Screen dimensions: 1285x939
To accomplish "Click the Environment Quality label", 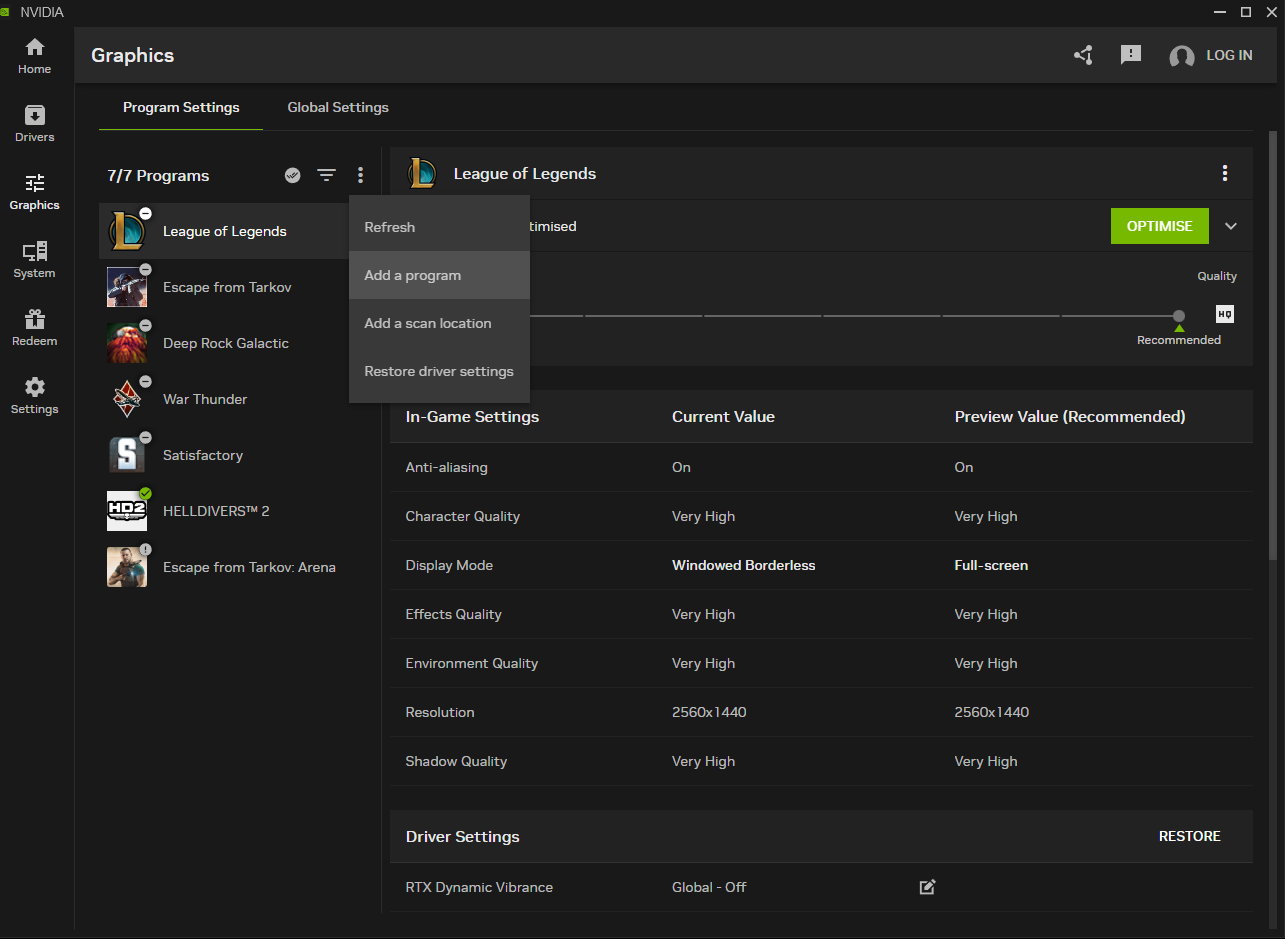I will [x=472, y=663].
